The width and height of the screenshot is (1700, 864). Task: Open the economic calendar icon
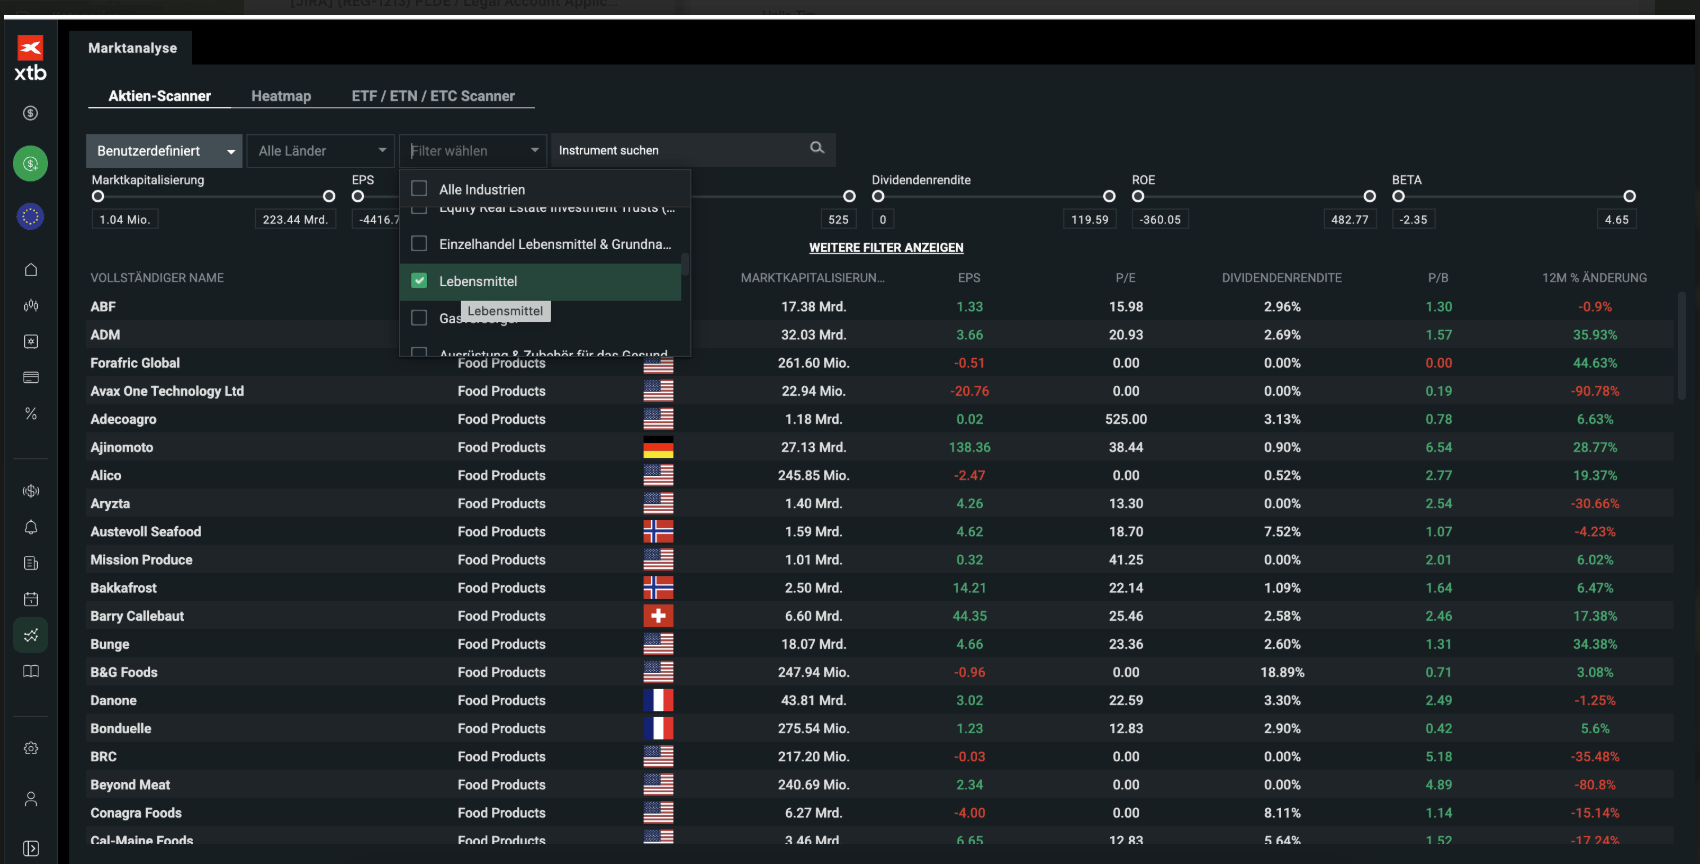pyautogui.click(x=30, y=599)
